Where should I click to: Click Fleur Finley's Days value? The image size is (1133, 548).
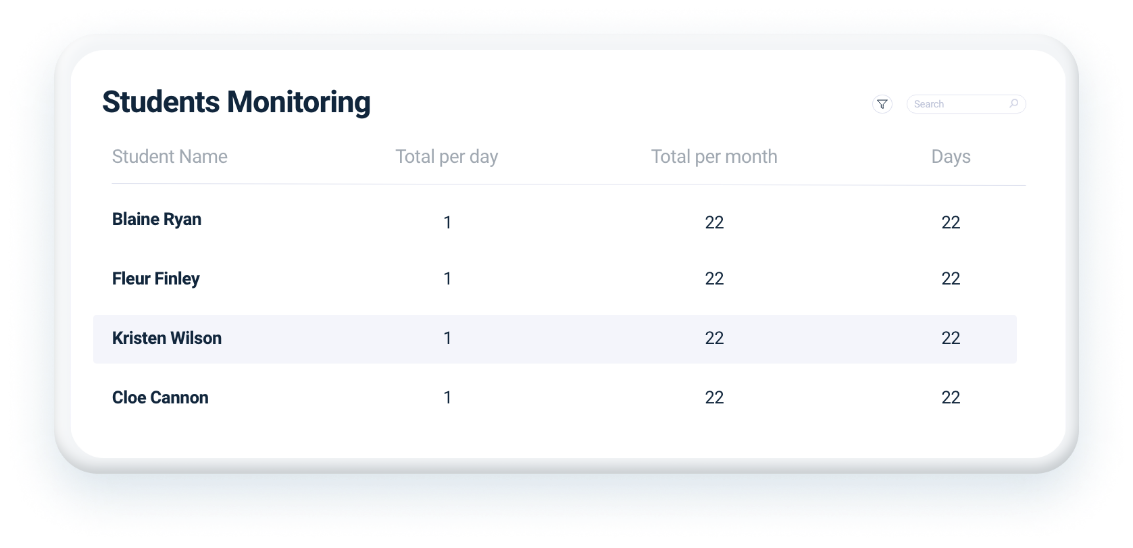[x=951, y=279]
